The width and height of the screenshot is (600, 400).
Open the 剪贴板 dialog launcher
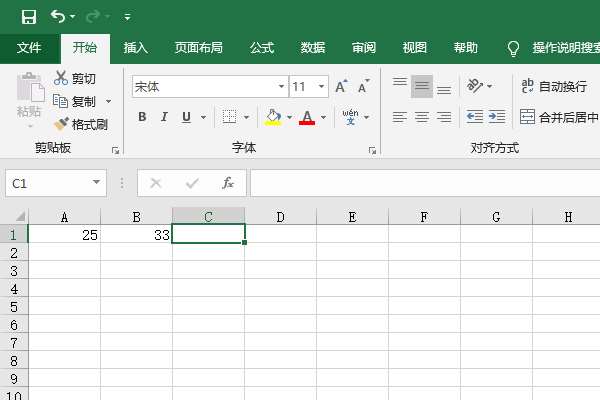tap(116, 150)
